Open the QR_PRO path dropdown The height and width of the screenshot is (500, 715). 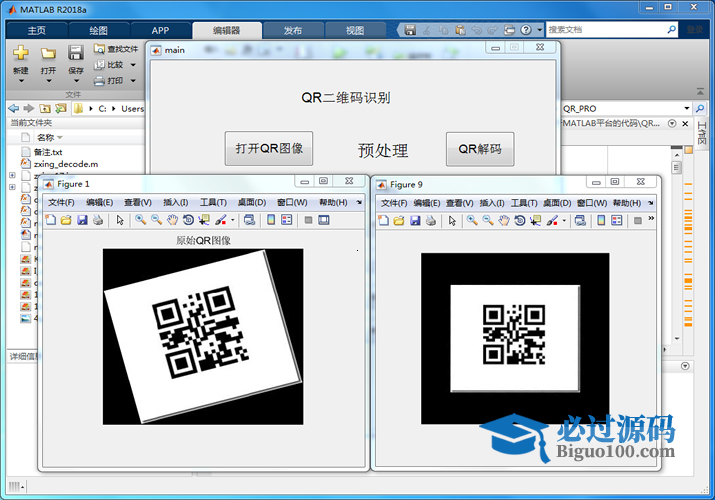[687, 108]
